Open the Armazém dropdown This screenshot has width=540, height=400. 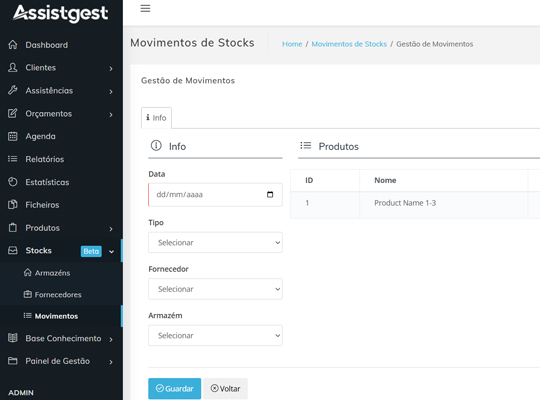click(x=215, y=335)
